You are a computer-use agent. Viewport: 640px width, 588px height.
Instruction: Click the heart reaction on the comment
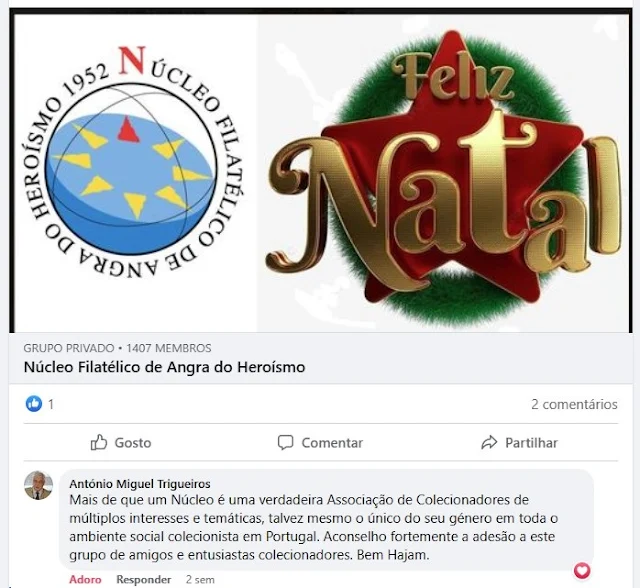pyautogui.click(x=582, y=570)
